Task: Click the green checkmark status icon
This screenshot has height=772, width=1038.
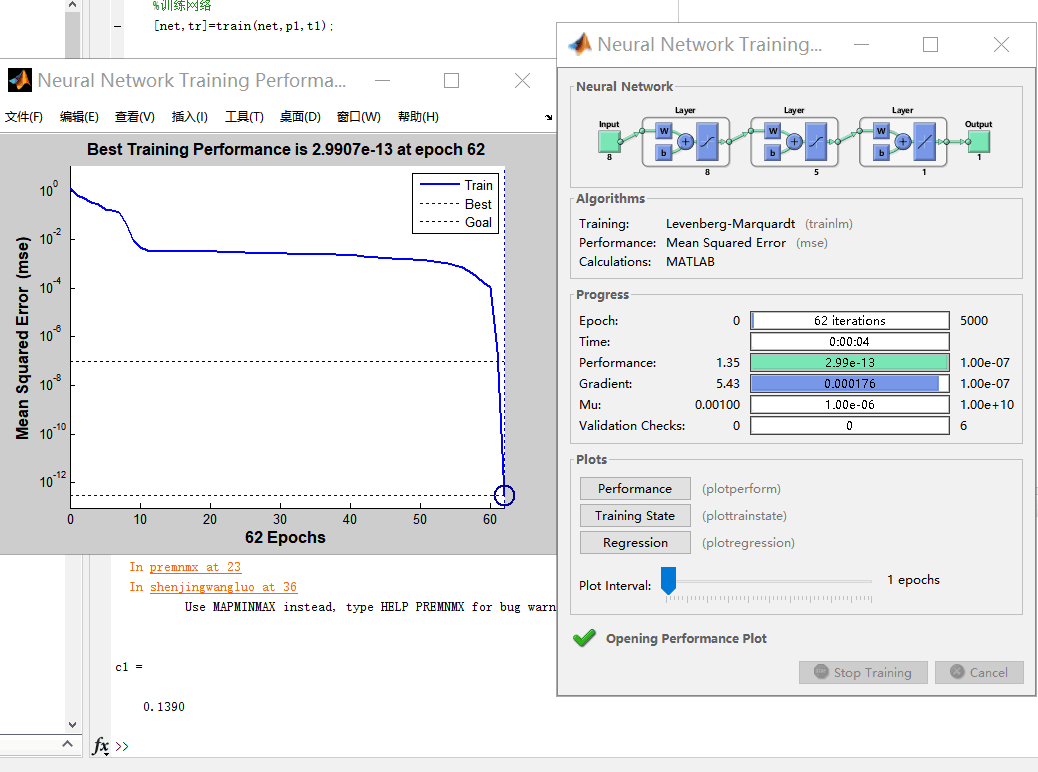Action: [584, 638]
